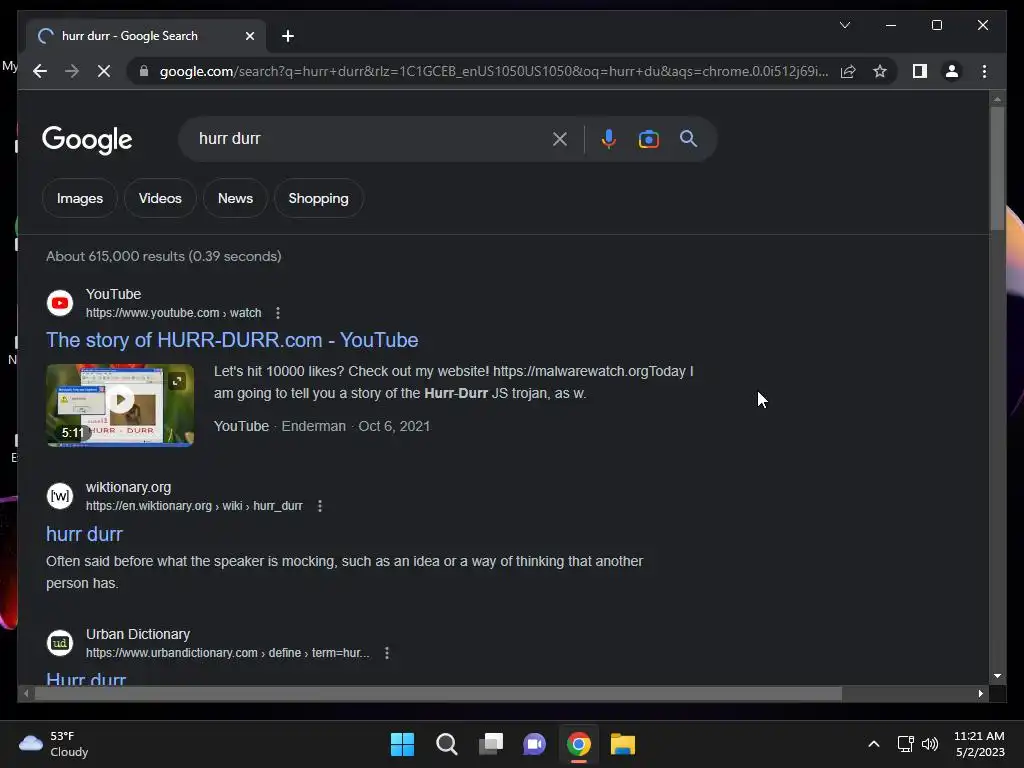Click the Google logo
This screenshot has height=768, width=1024.
[87, 140]
